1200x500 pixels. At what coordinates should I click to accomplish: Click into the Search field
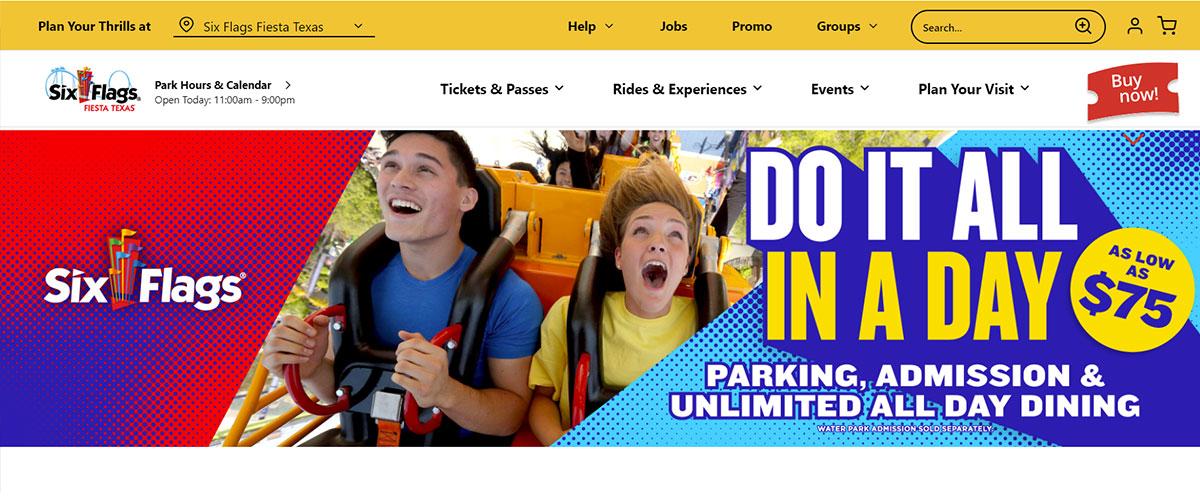(993, 27)
